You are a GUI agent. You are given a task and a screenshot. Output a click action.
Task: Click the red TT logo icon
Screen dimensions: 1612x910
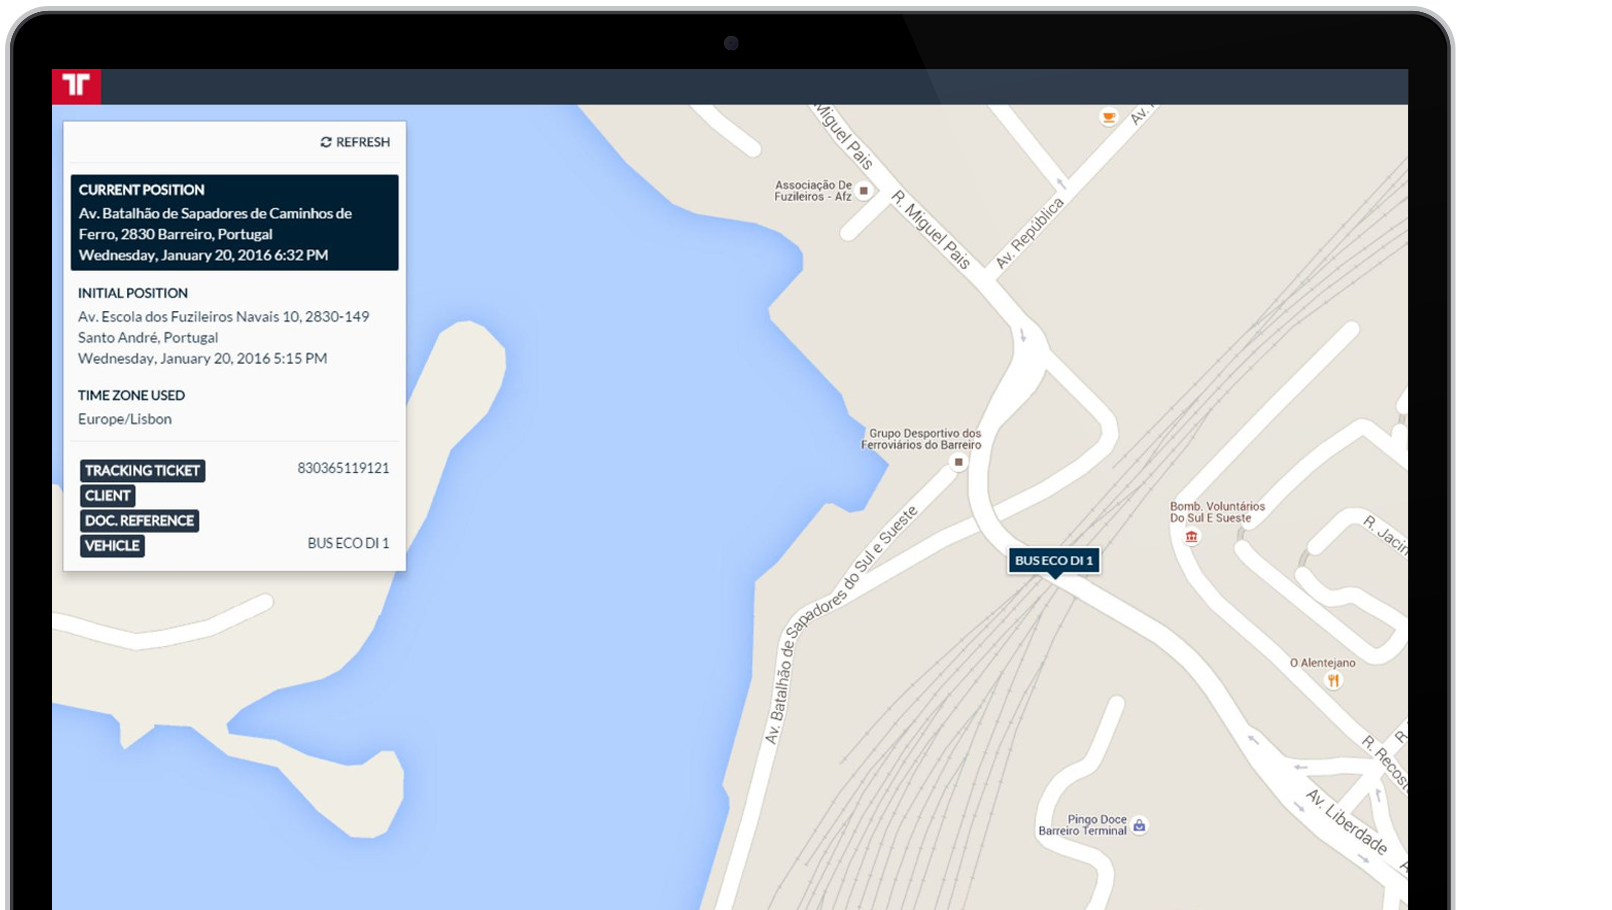pos(76,86)
